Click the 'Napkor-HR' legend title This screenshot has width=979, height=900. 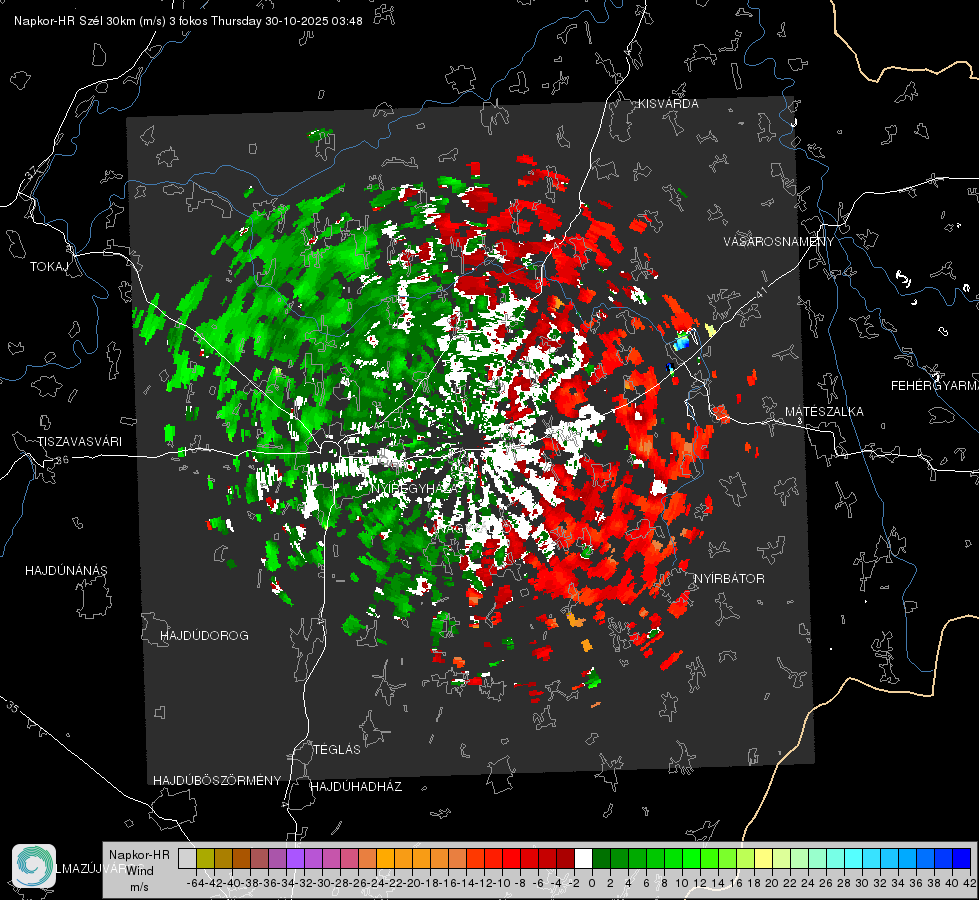coord(139,855)
